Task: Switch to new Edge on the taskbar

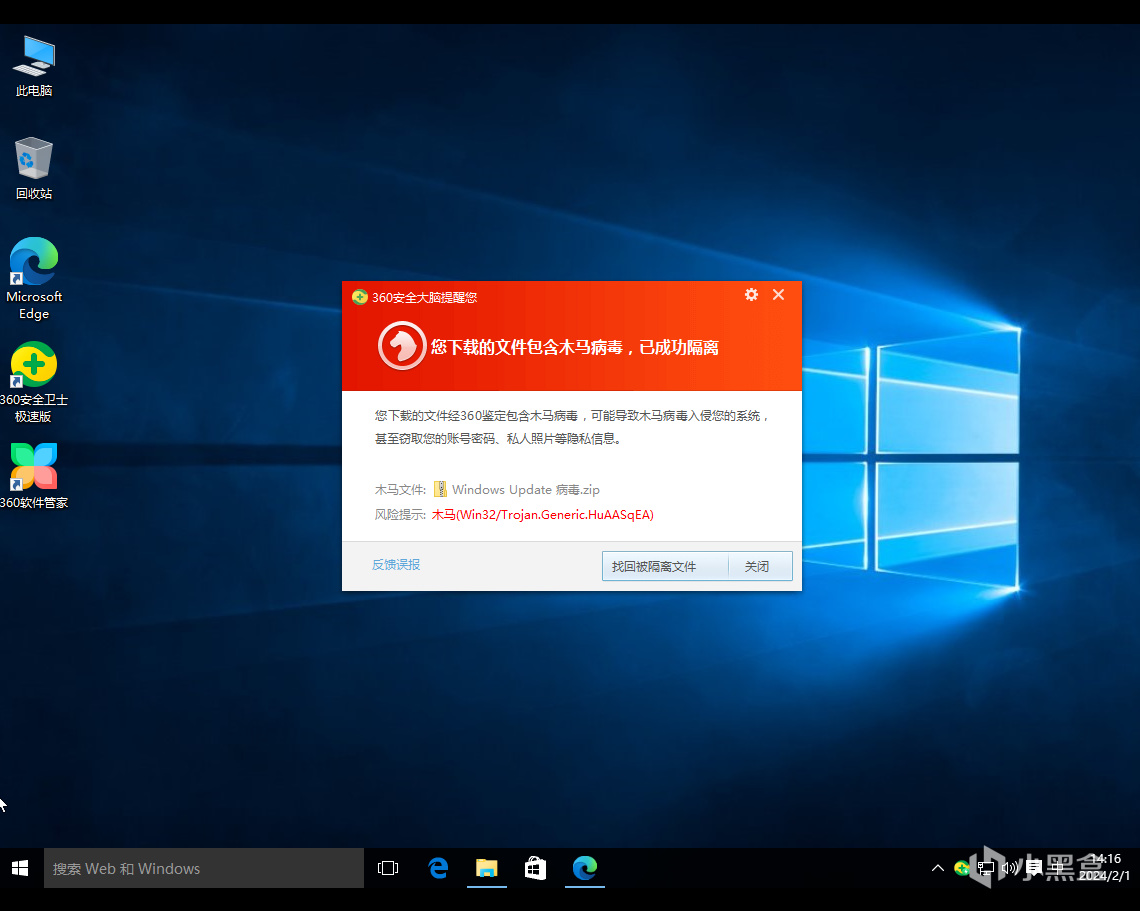Action: coord(585,868)
